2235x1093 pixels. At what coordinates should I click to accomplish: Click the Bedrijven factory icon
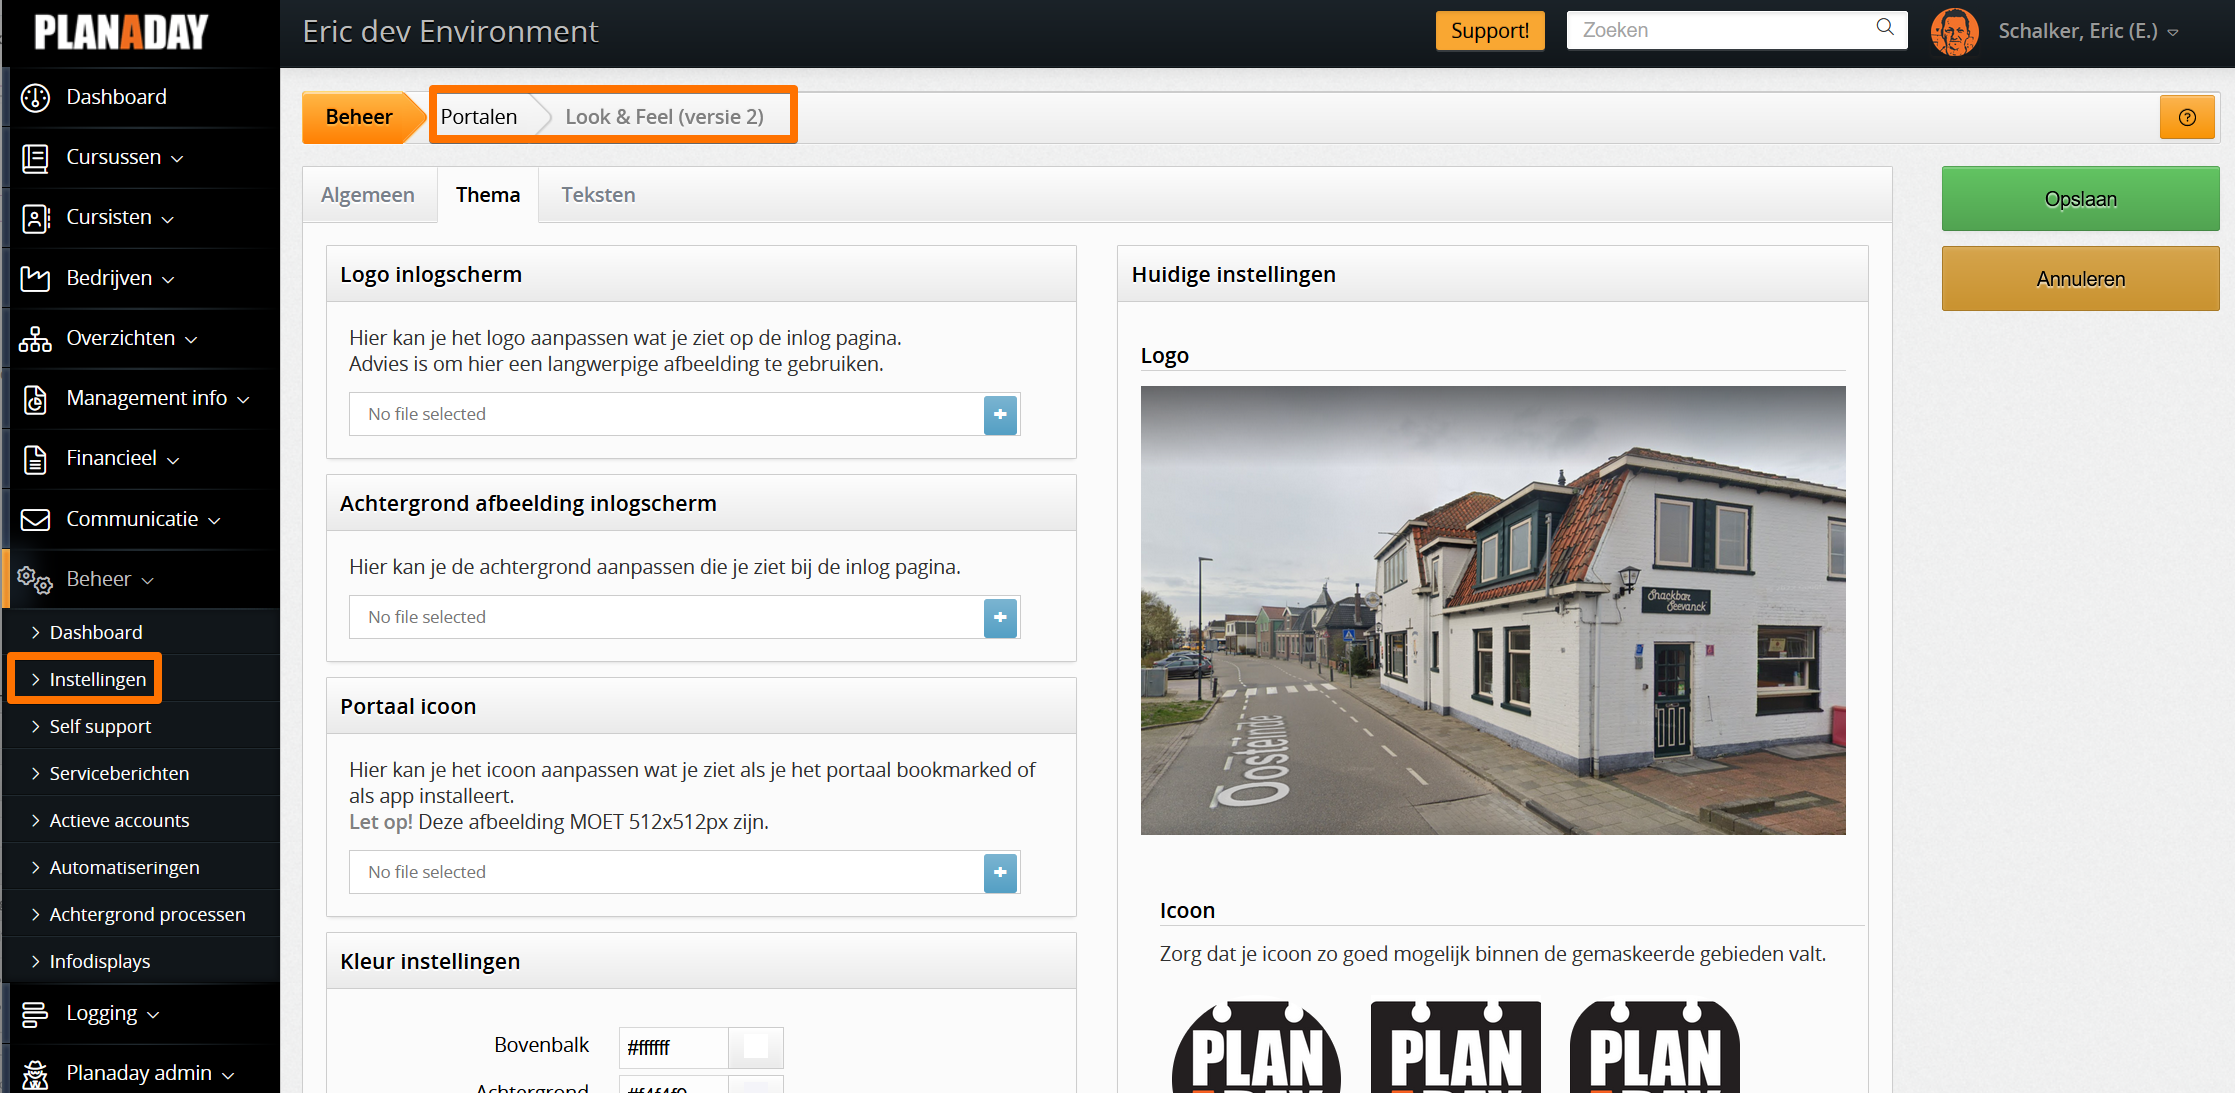(35, 278)
